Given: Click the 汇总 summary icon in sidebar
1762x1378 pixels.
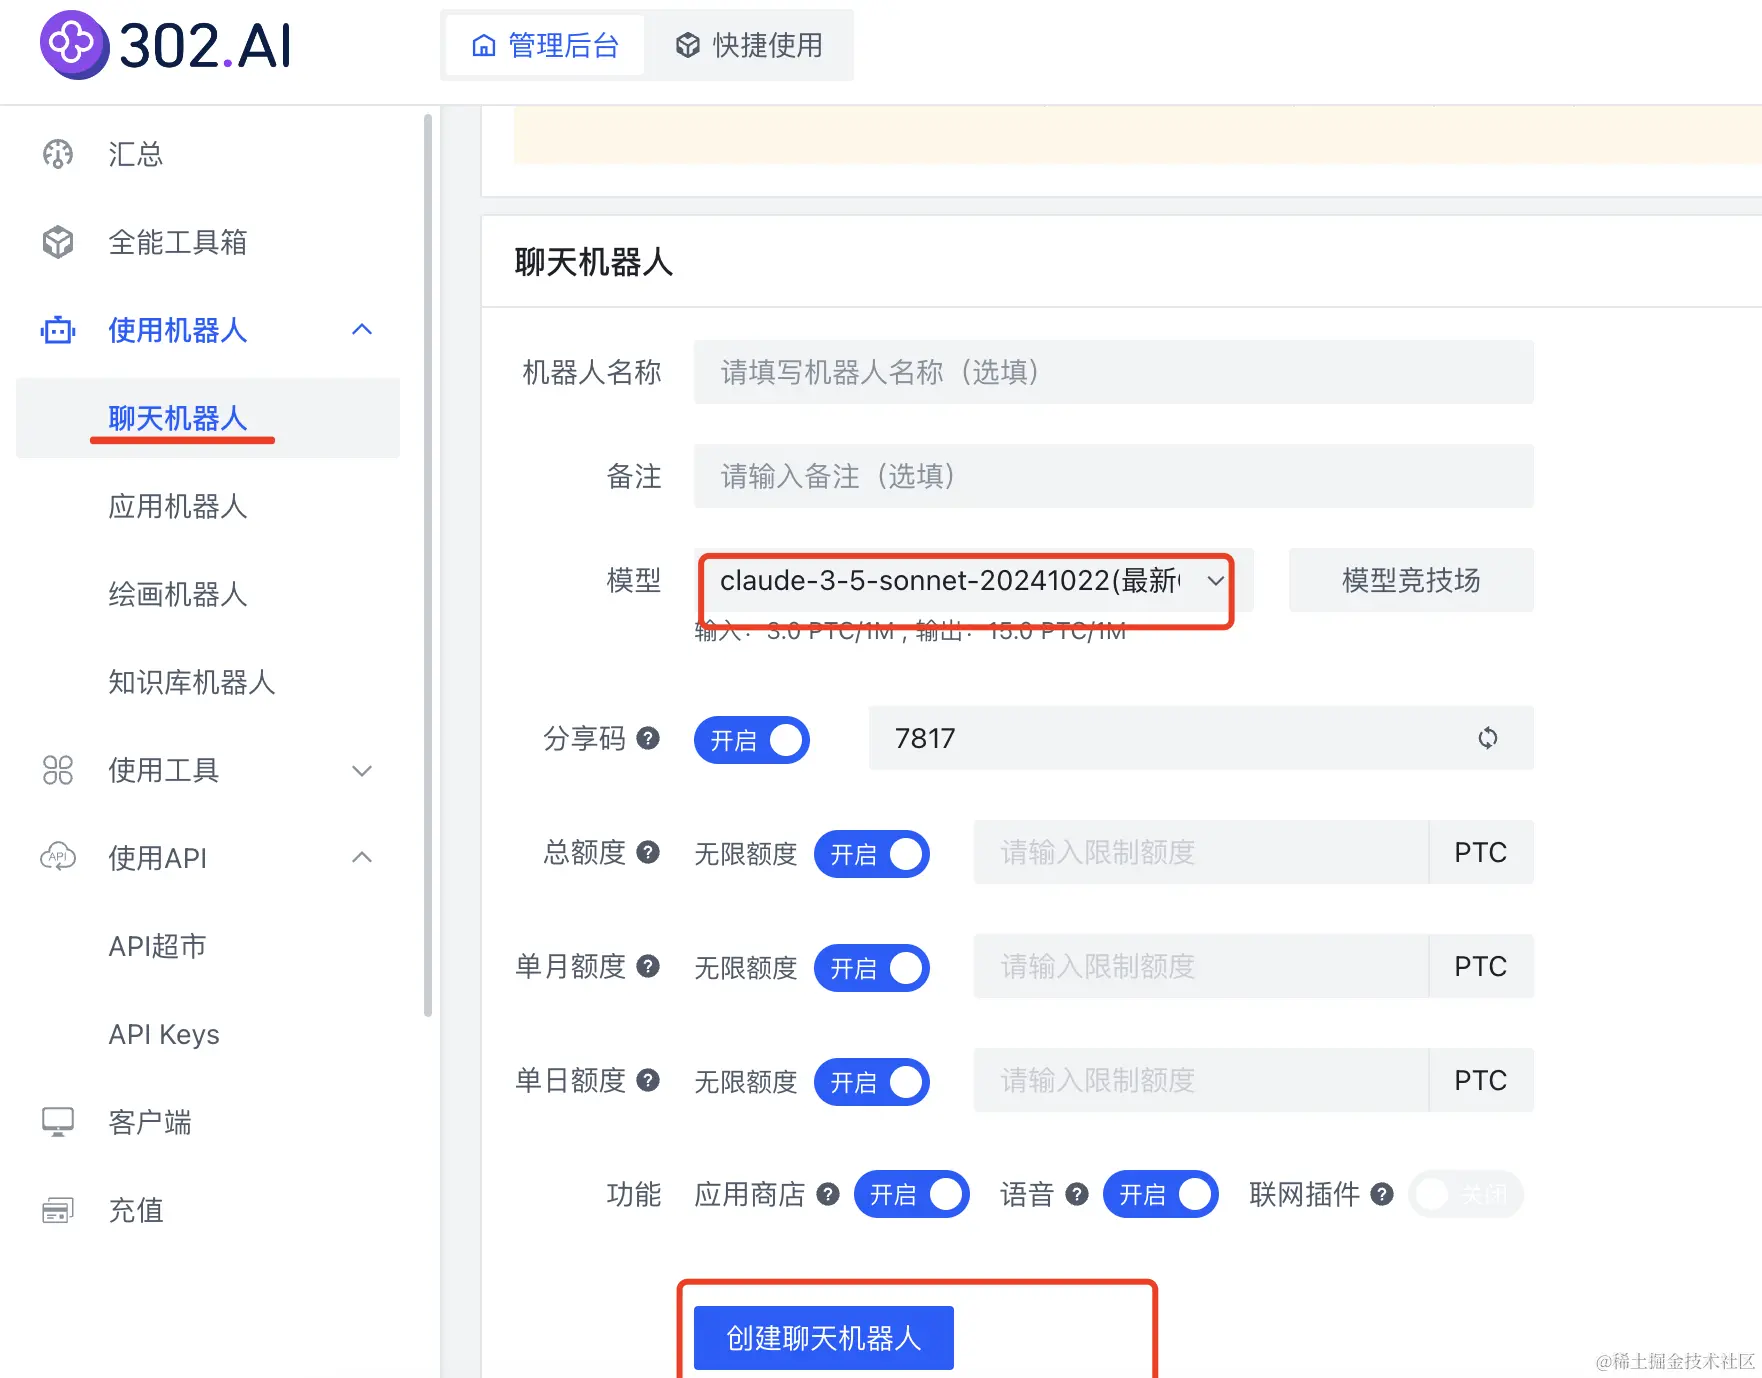Looking at the screenshot, I should pyautogui.click(x=58, y=154).
